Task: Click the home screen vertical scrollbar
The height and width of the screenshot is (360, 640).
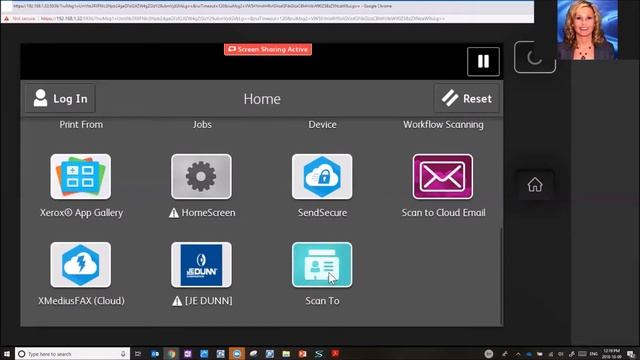Action: (x=501, y=276)
